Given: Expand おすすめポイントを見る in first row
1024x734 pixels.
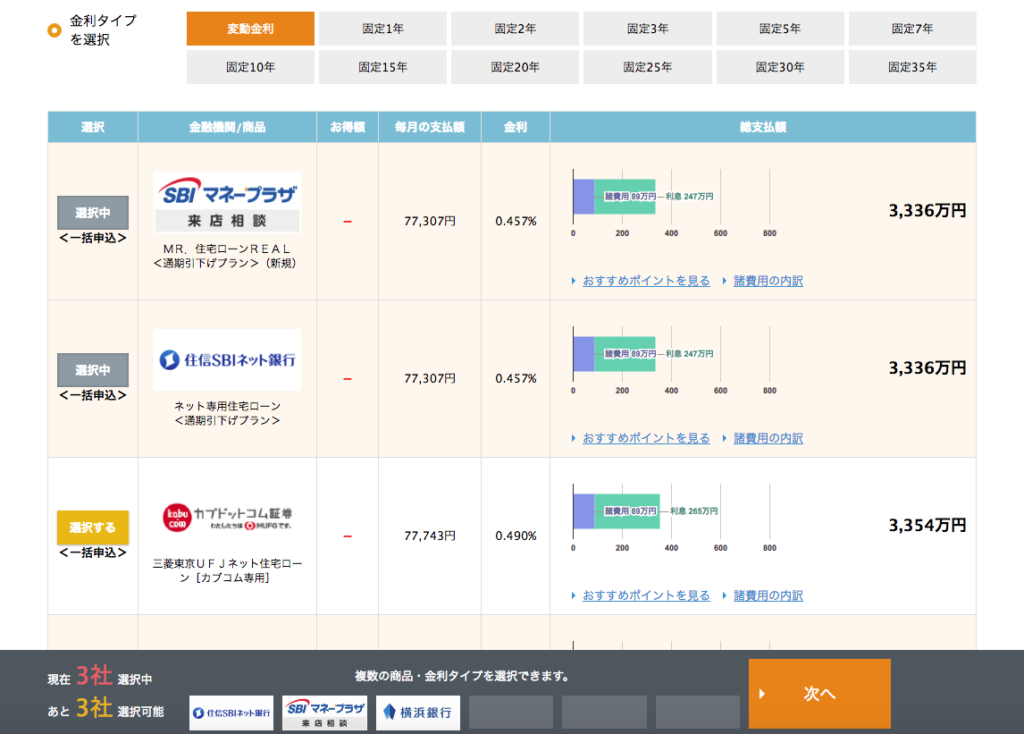Looking at the screenshot, I should [646, 281].
